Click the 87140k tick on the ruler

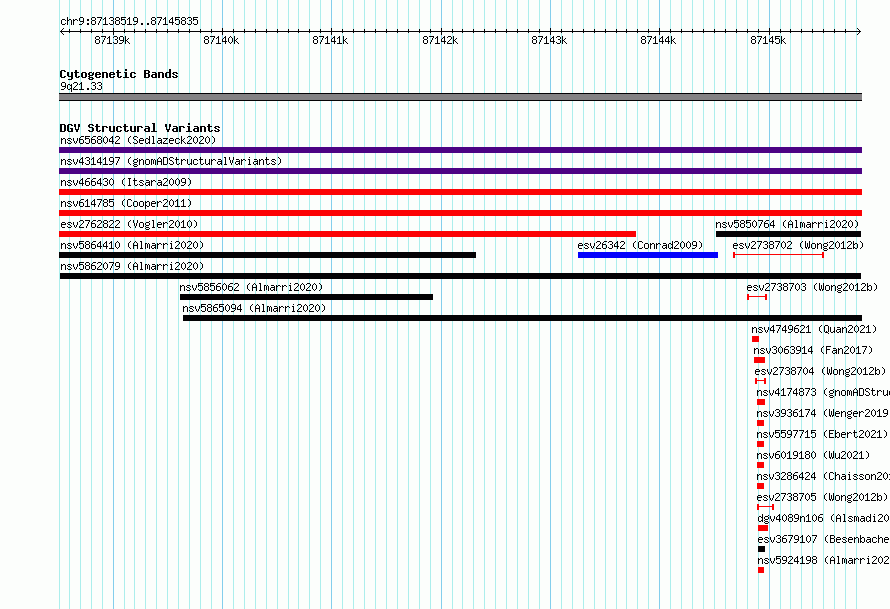pos(221,40)
